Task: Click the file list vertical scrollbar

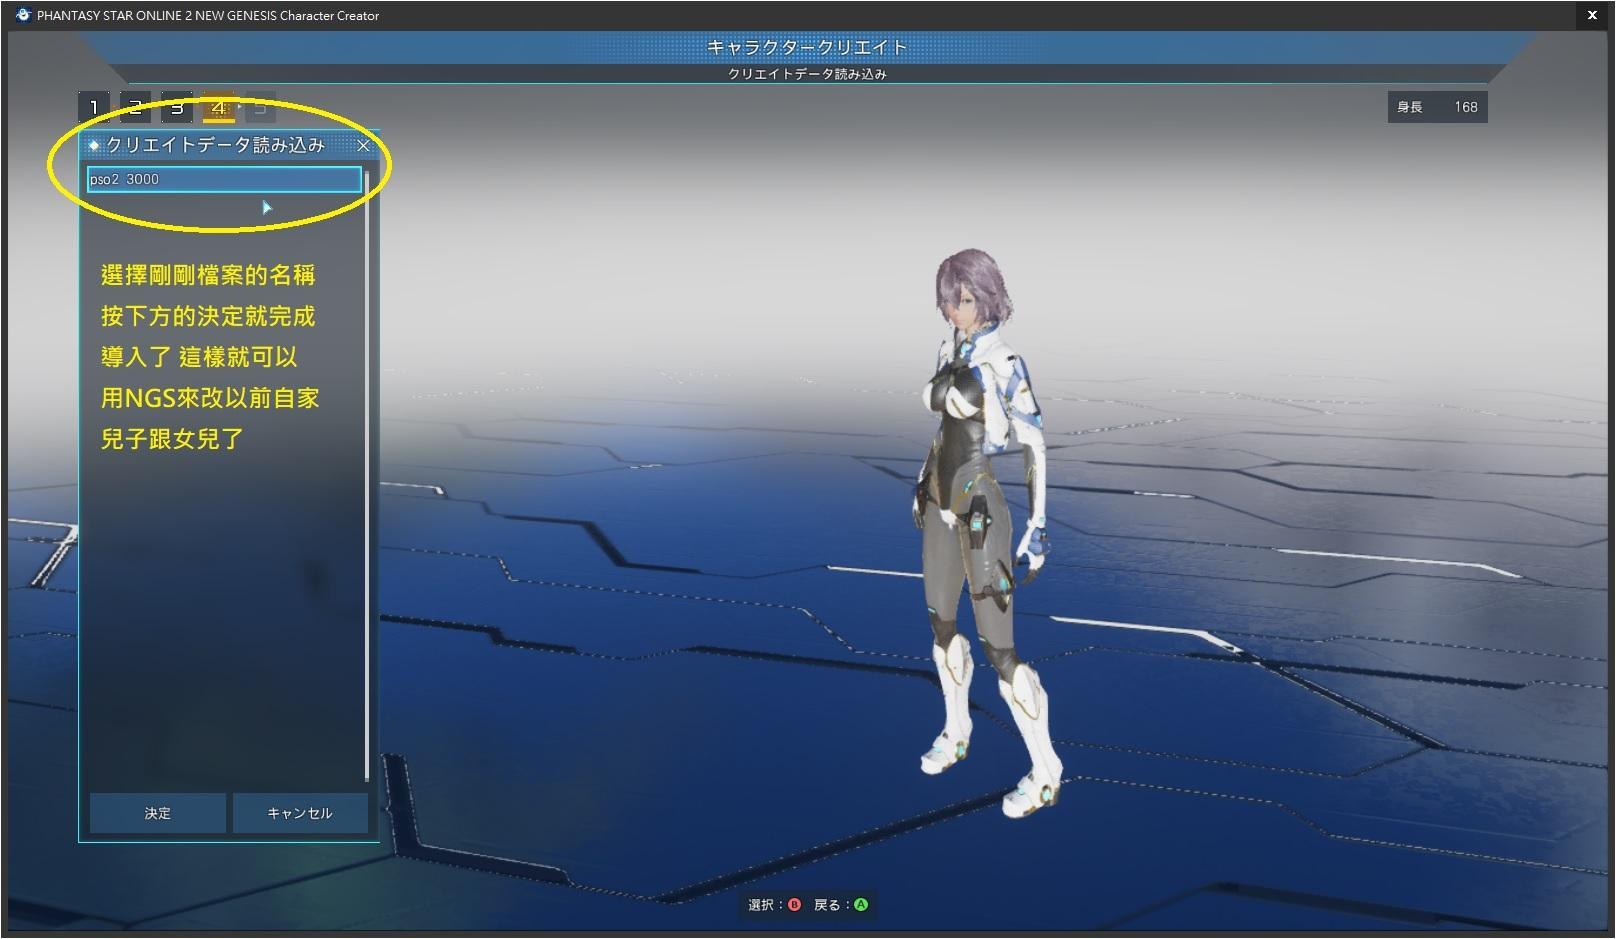Action: click(367, 476)
